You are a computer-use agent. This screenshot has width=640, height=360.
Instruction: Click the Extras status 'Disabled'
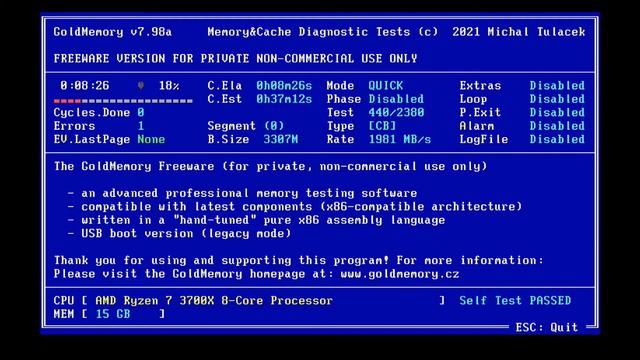(557, 86)
